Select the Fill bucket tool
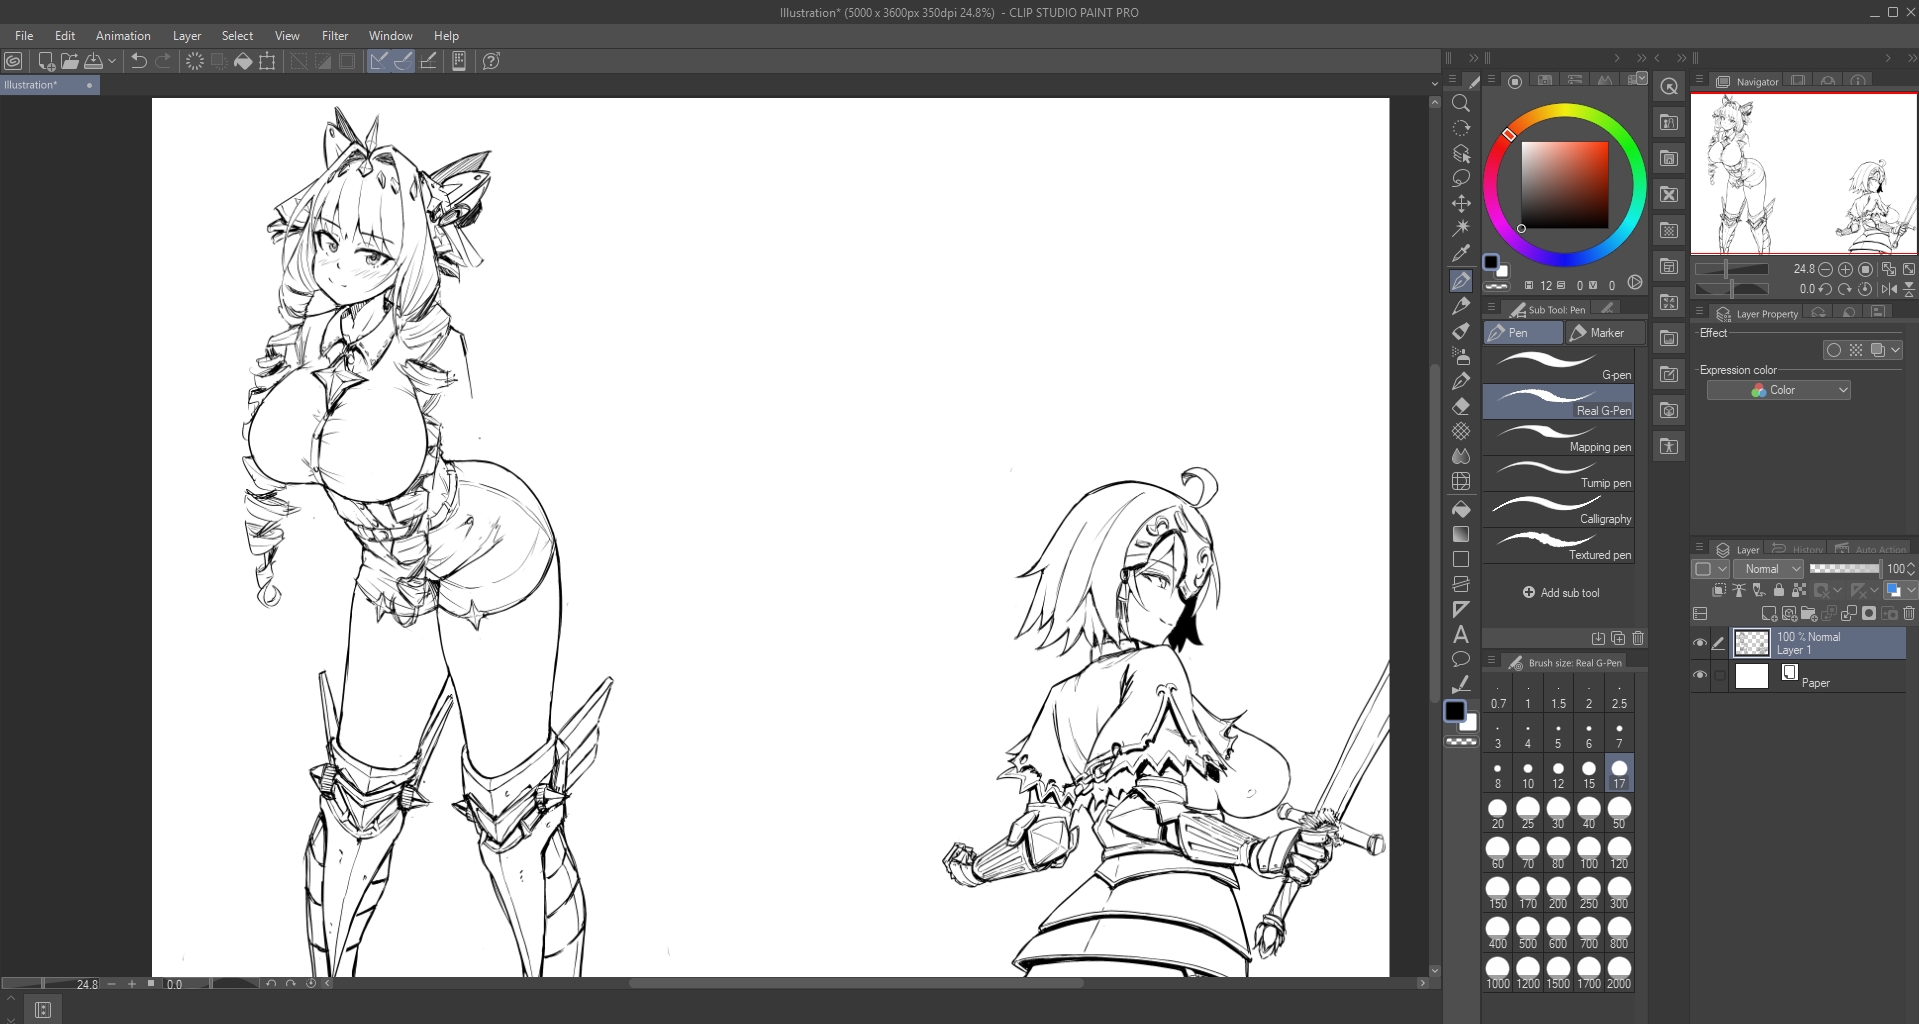Viewport: 1919px width, 1024px height. pos(1461,509)
